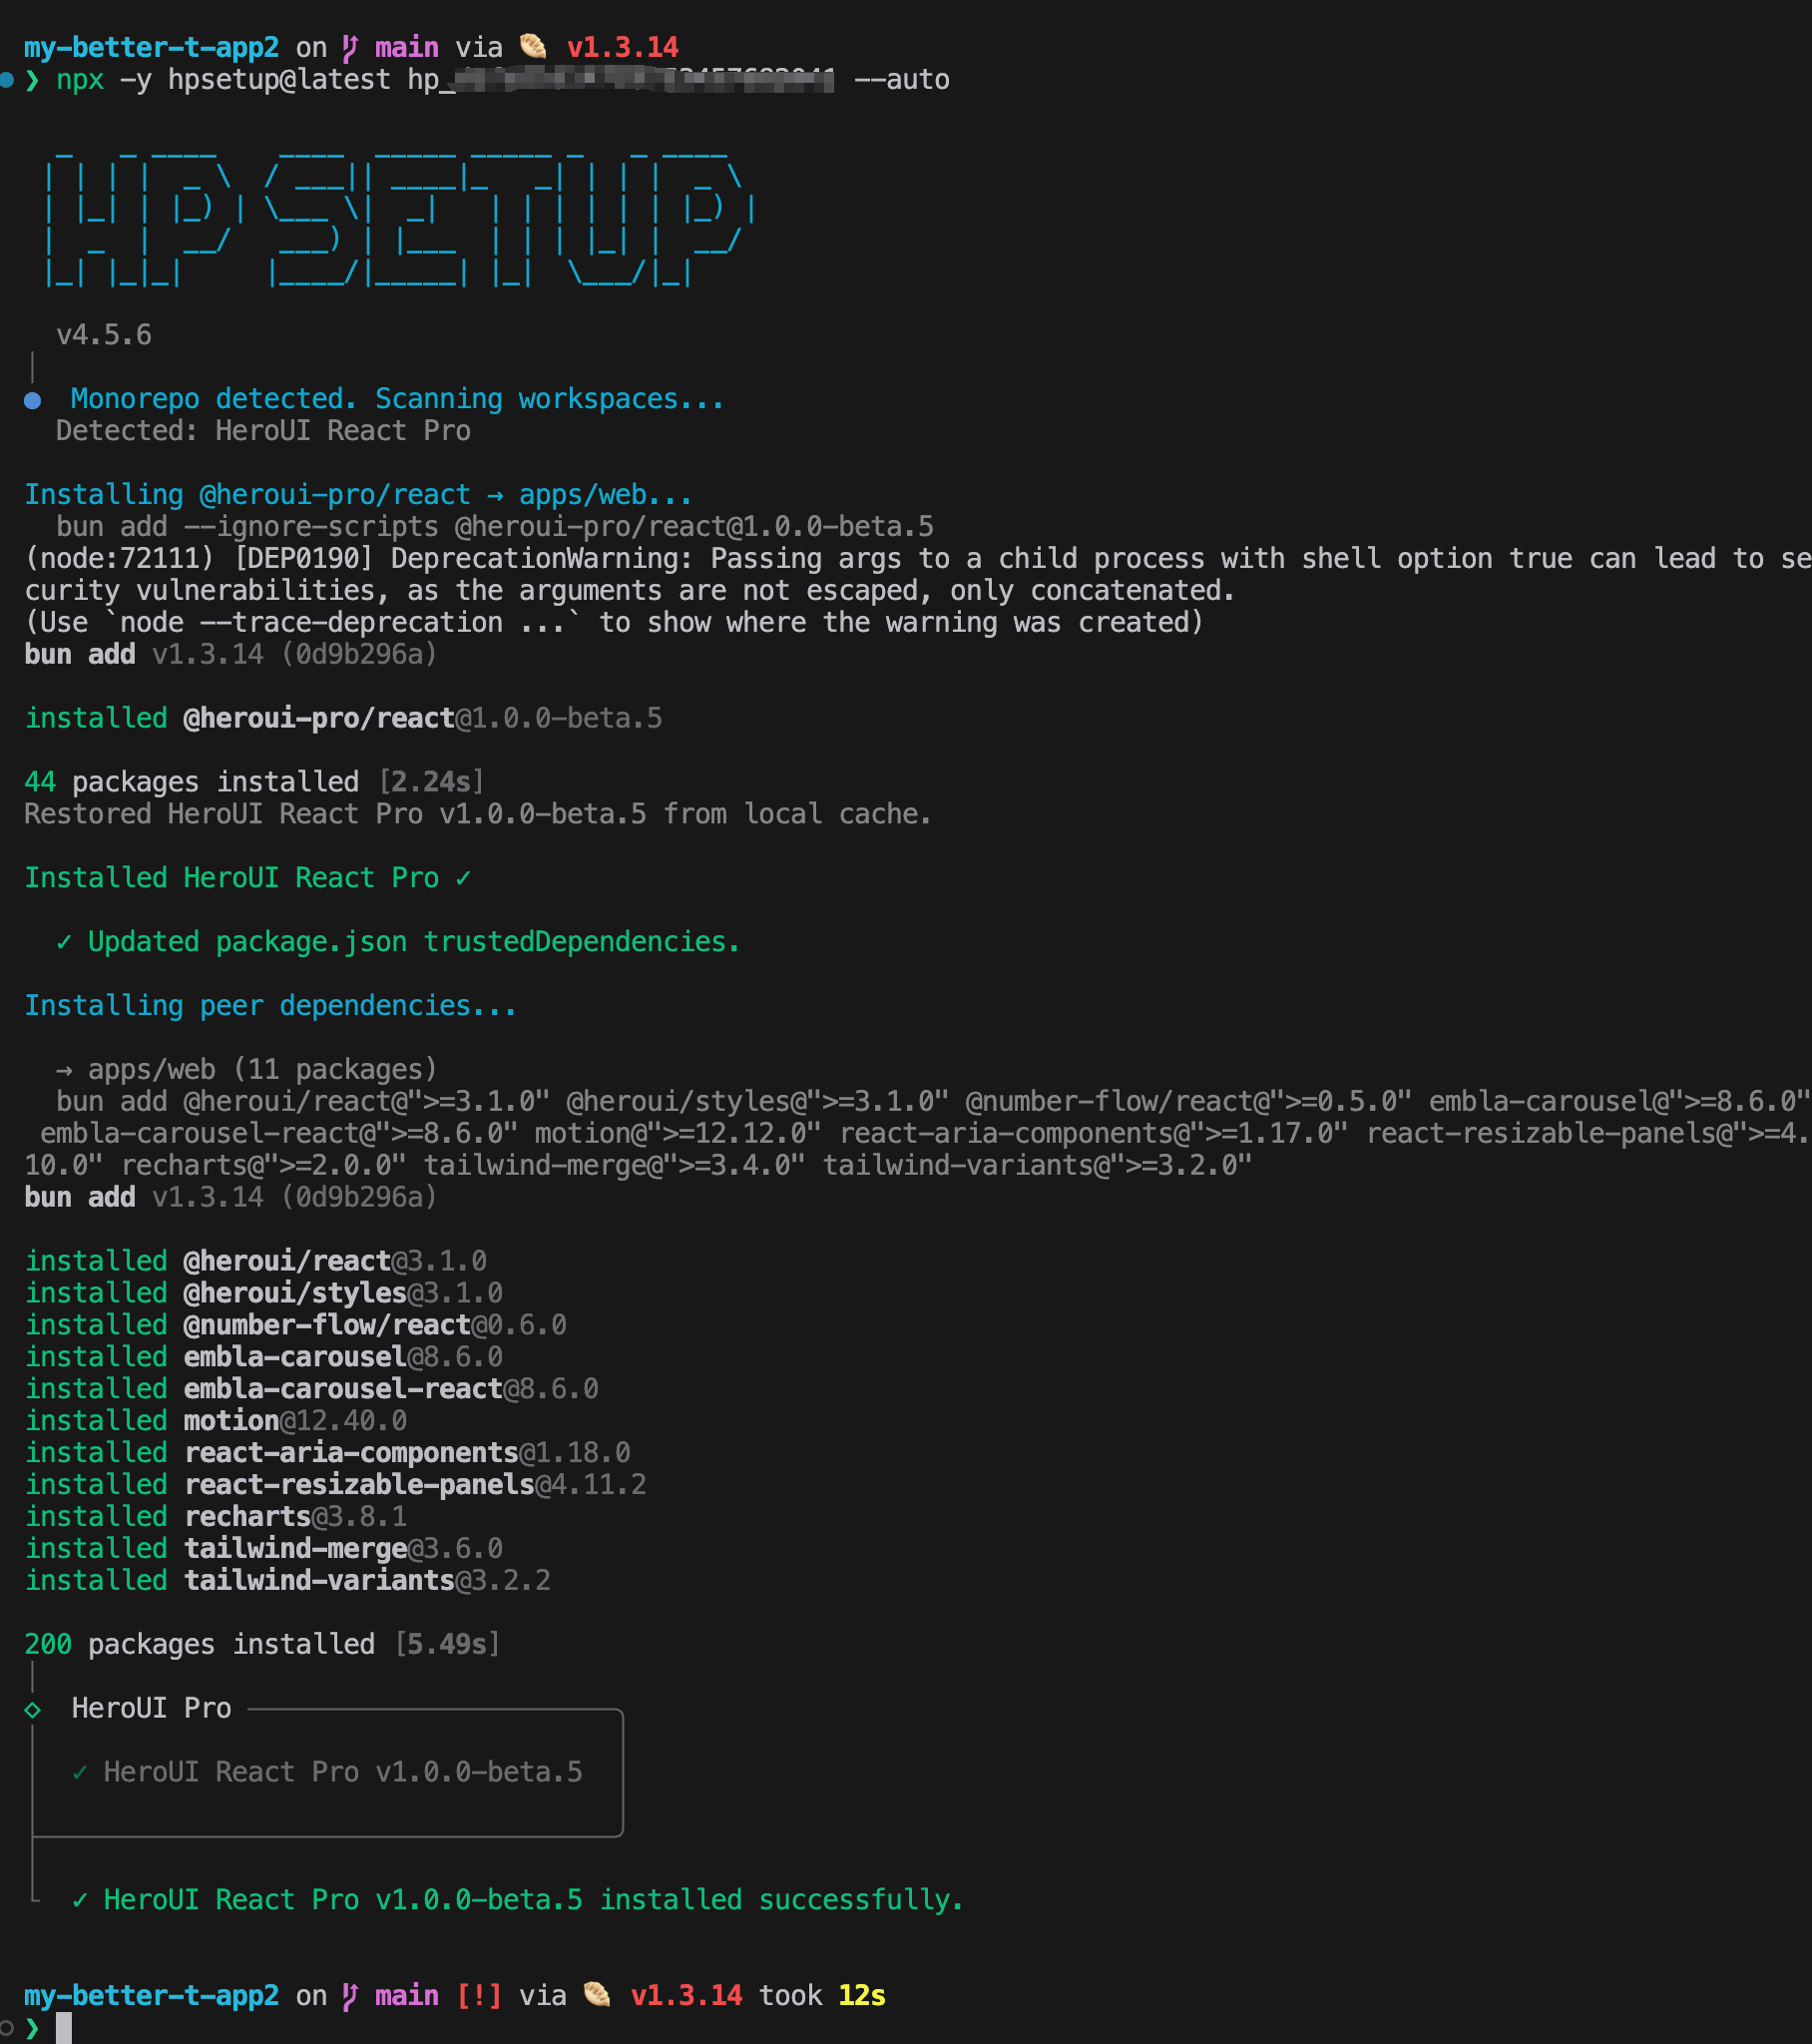Click '→ apps/web (11 packages)' line
Screen dimensions: 1812x2044
point(247,1070)
